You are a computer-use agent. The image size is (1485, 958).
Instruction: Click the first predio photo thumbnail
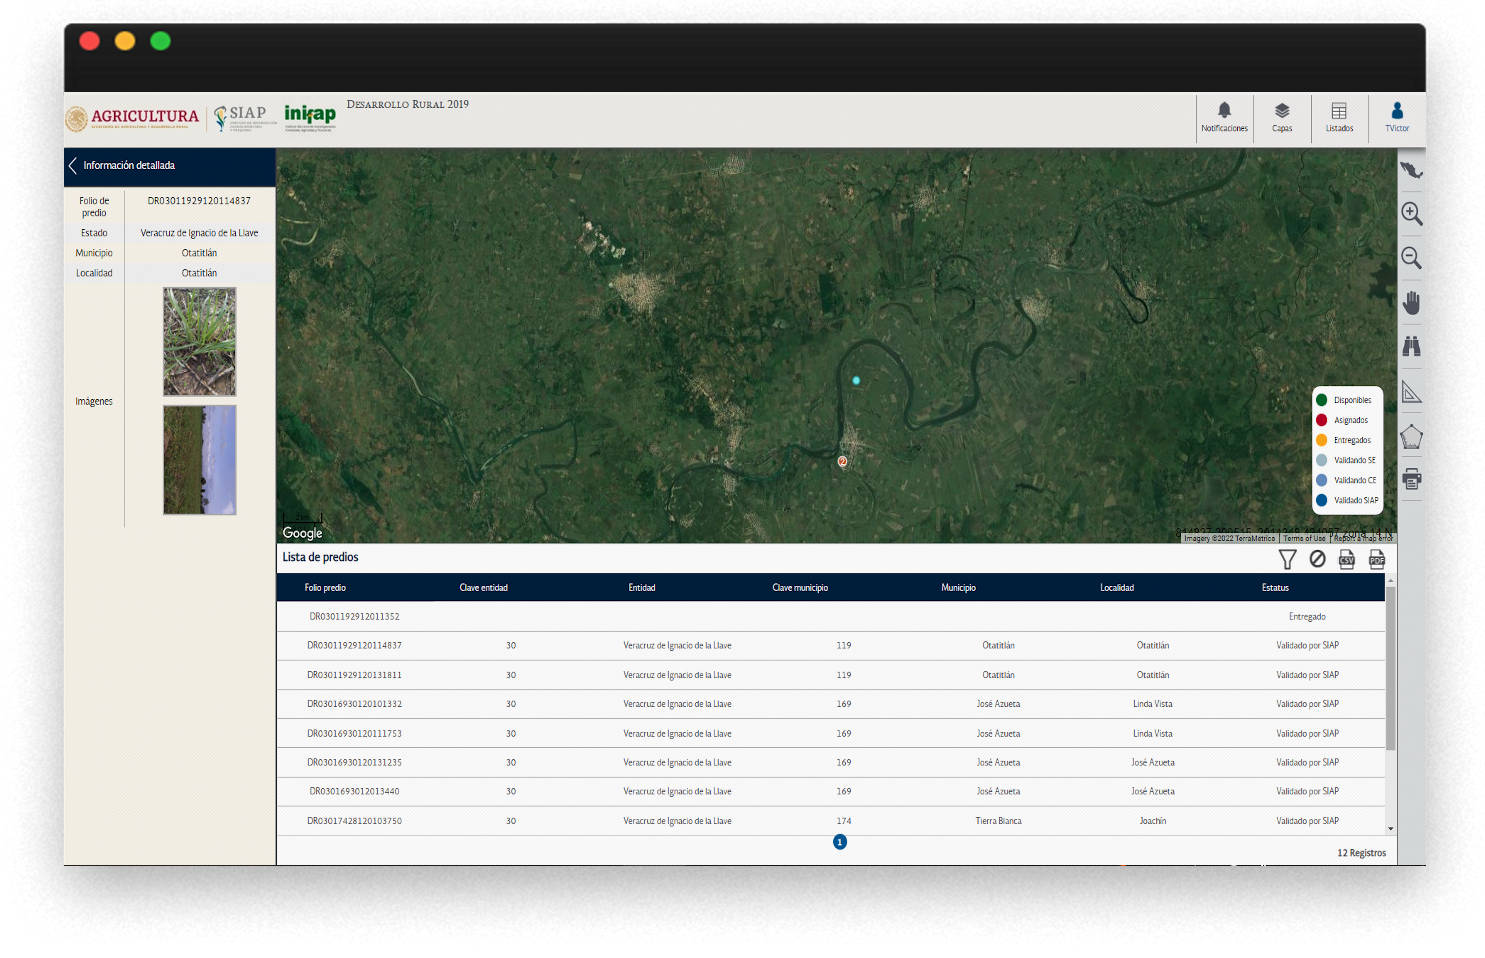coord(200,342)
